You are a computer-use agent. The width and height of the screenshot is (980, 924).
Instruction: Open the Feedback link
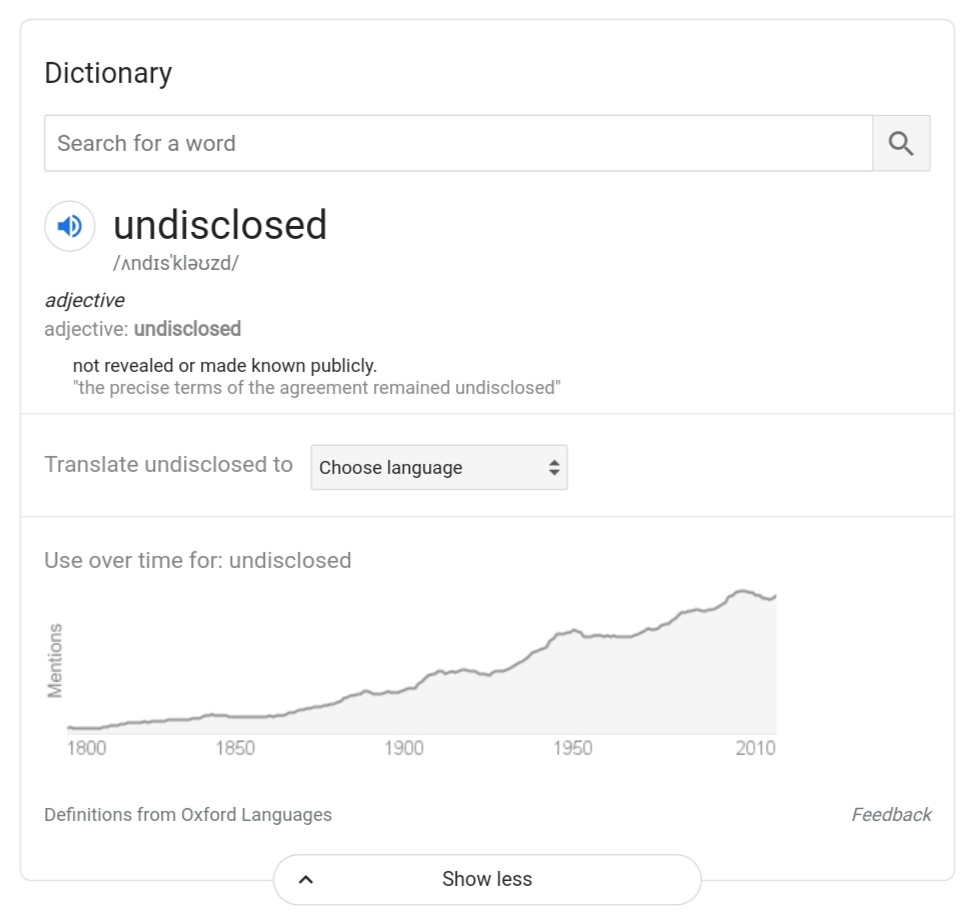pos(891,815)
